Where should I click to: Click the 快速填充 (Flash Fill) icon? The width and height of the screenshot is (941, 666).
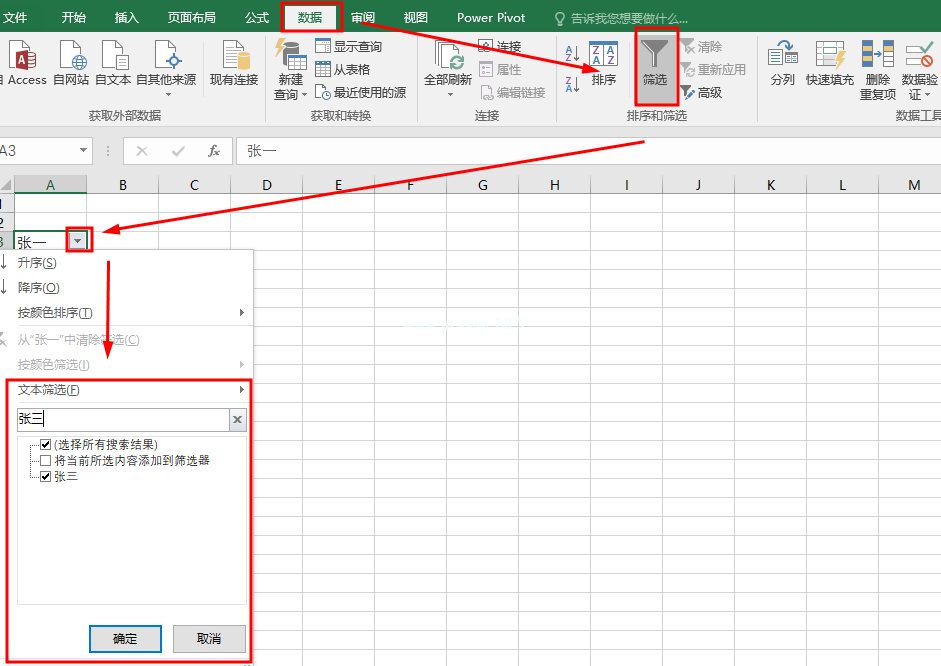830,56
